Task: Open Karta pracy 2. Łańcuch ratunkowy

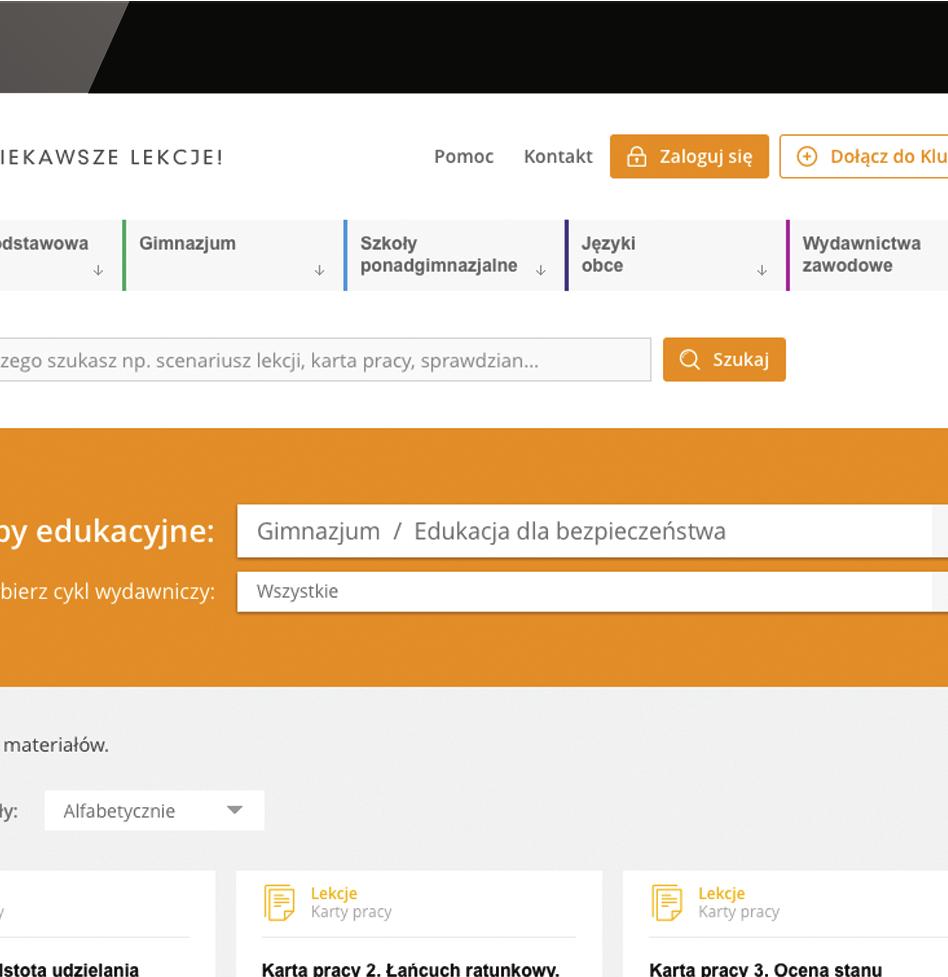Action: (x=410, y=969)
